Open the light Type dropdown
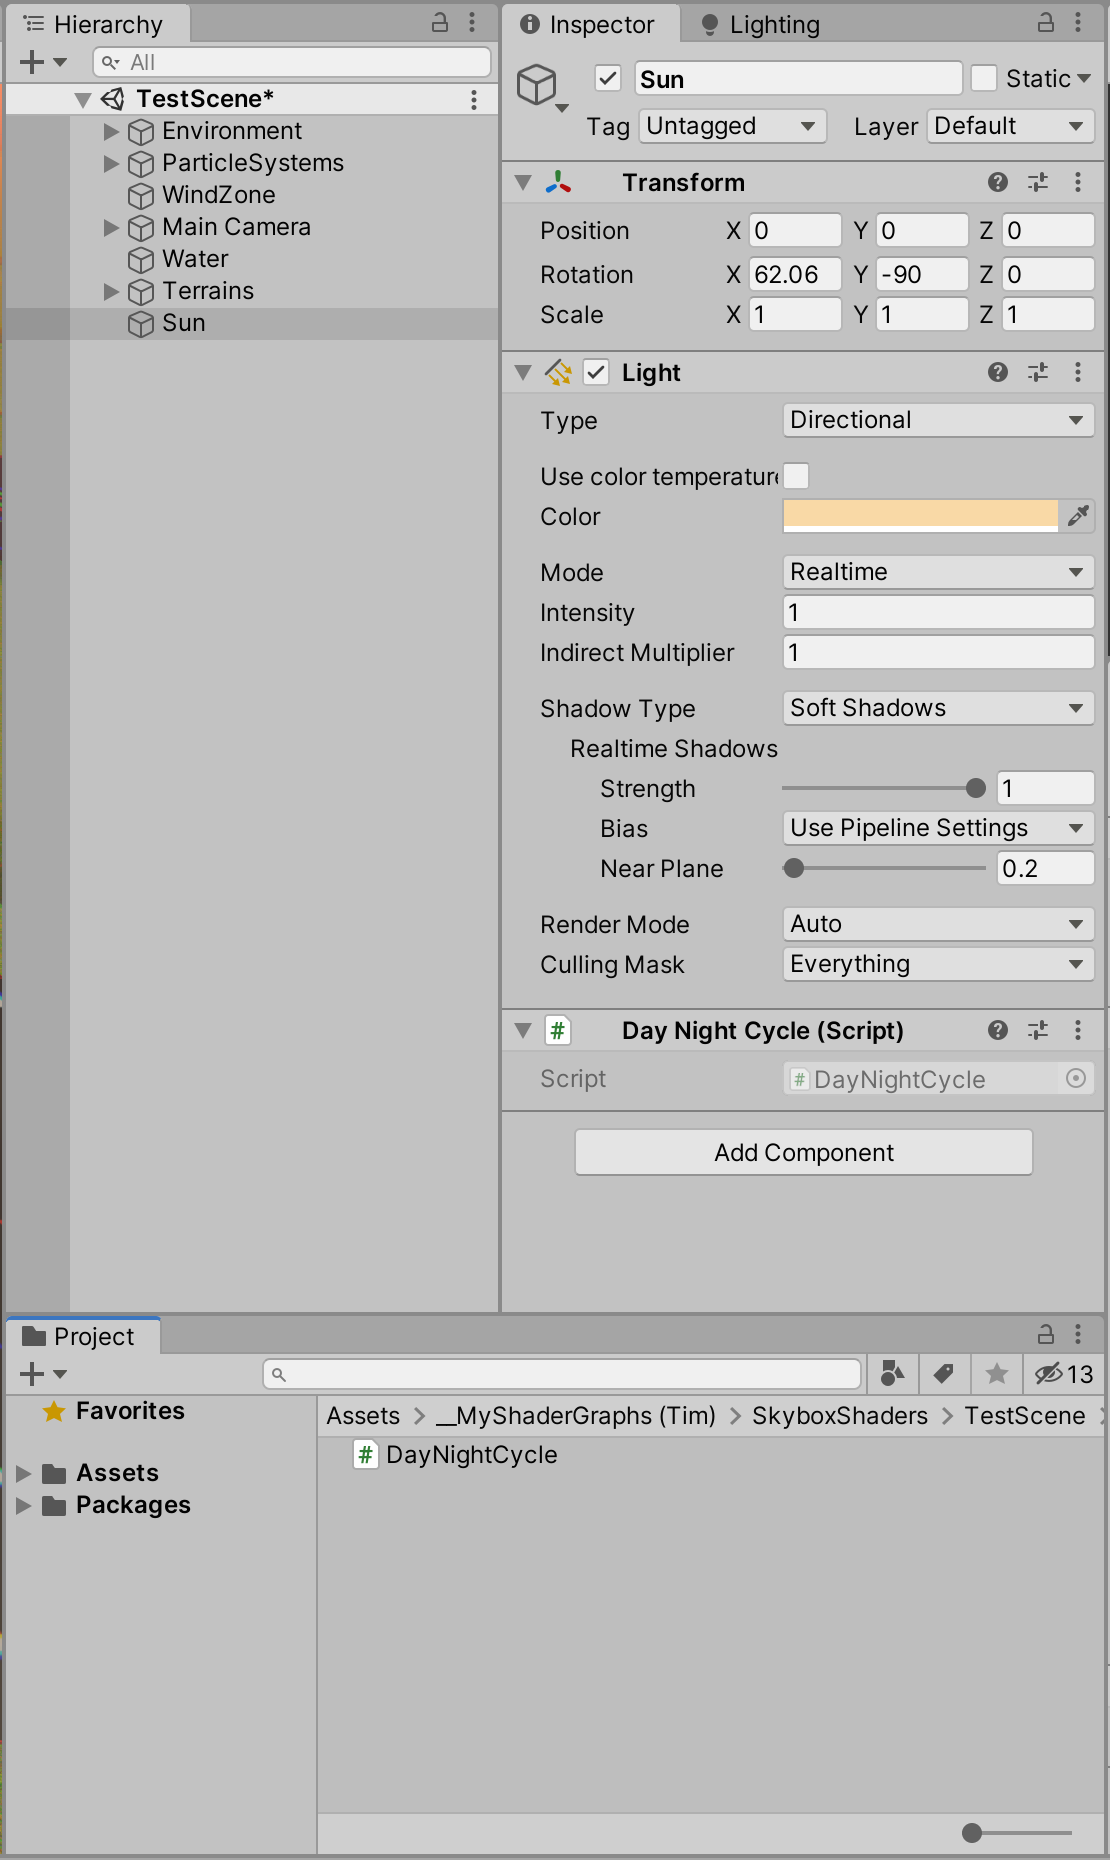1110x1860 pixels. click(937, 420)
